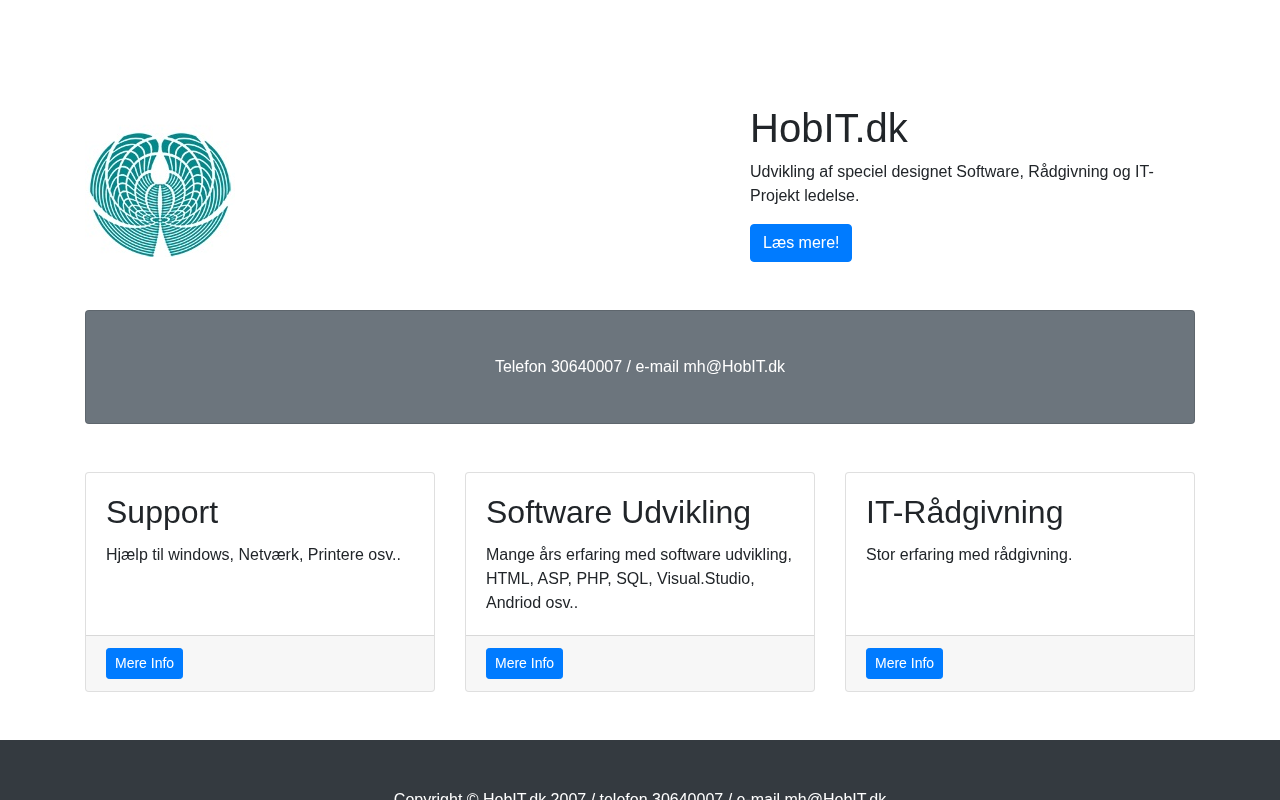Click the Support card heading

(x=162, y=512)
